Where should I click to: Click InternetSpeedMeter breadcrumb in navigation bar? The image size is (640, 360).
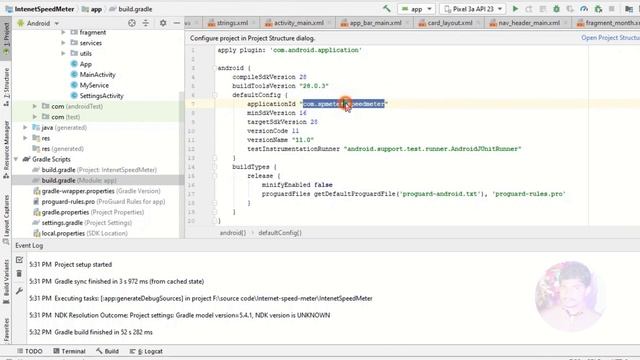[40, 9]
